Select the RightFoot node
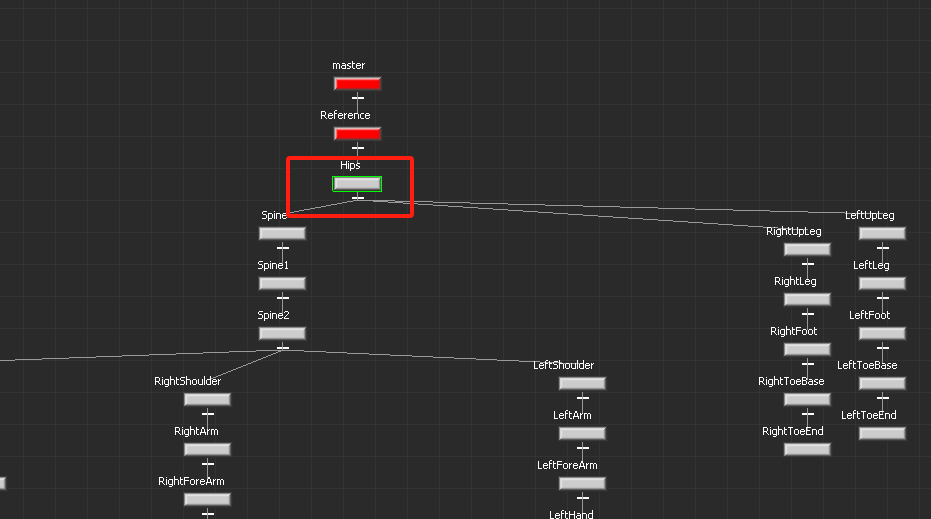Viewport: 931px width, 519px height. click(807, 349)
